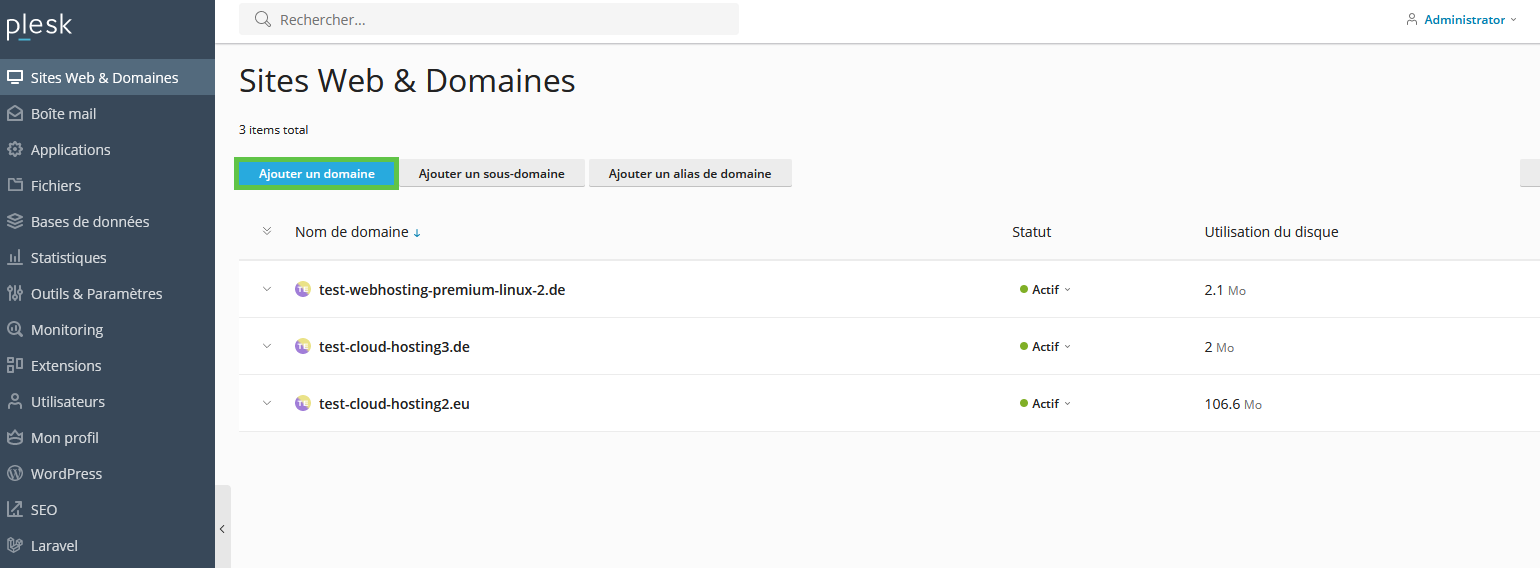1540x568 pixels.
Task: Open the Laravel sidebar entry
Action: (x=107, y=545)
